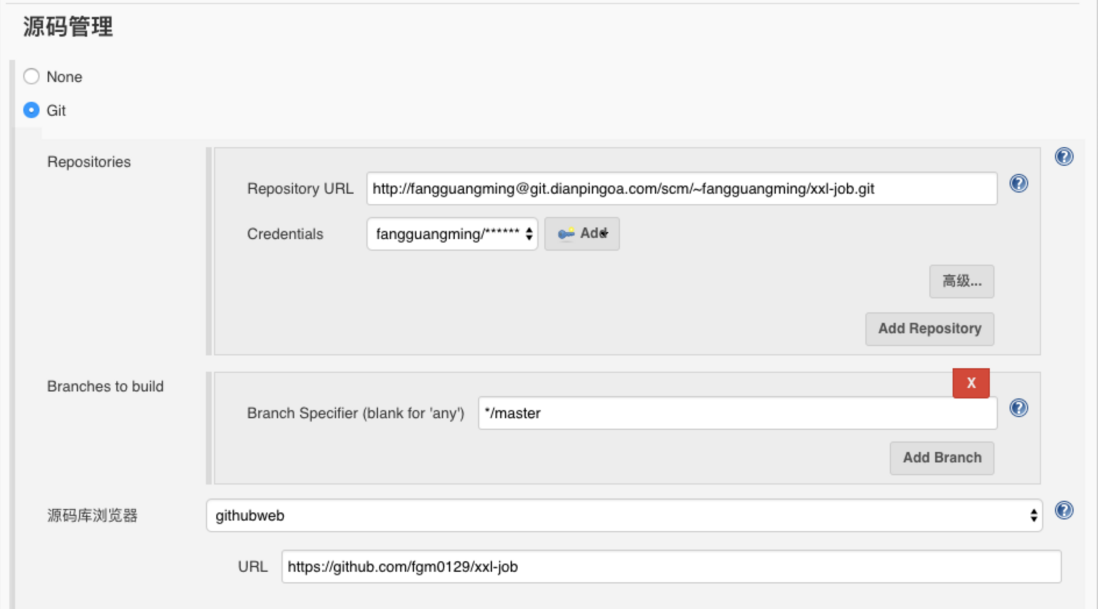Click the 源码库浏览器 label
1098x609 pixels.
pos(92,516)
